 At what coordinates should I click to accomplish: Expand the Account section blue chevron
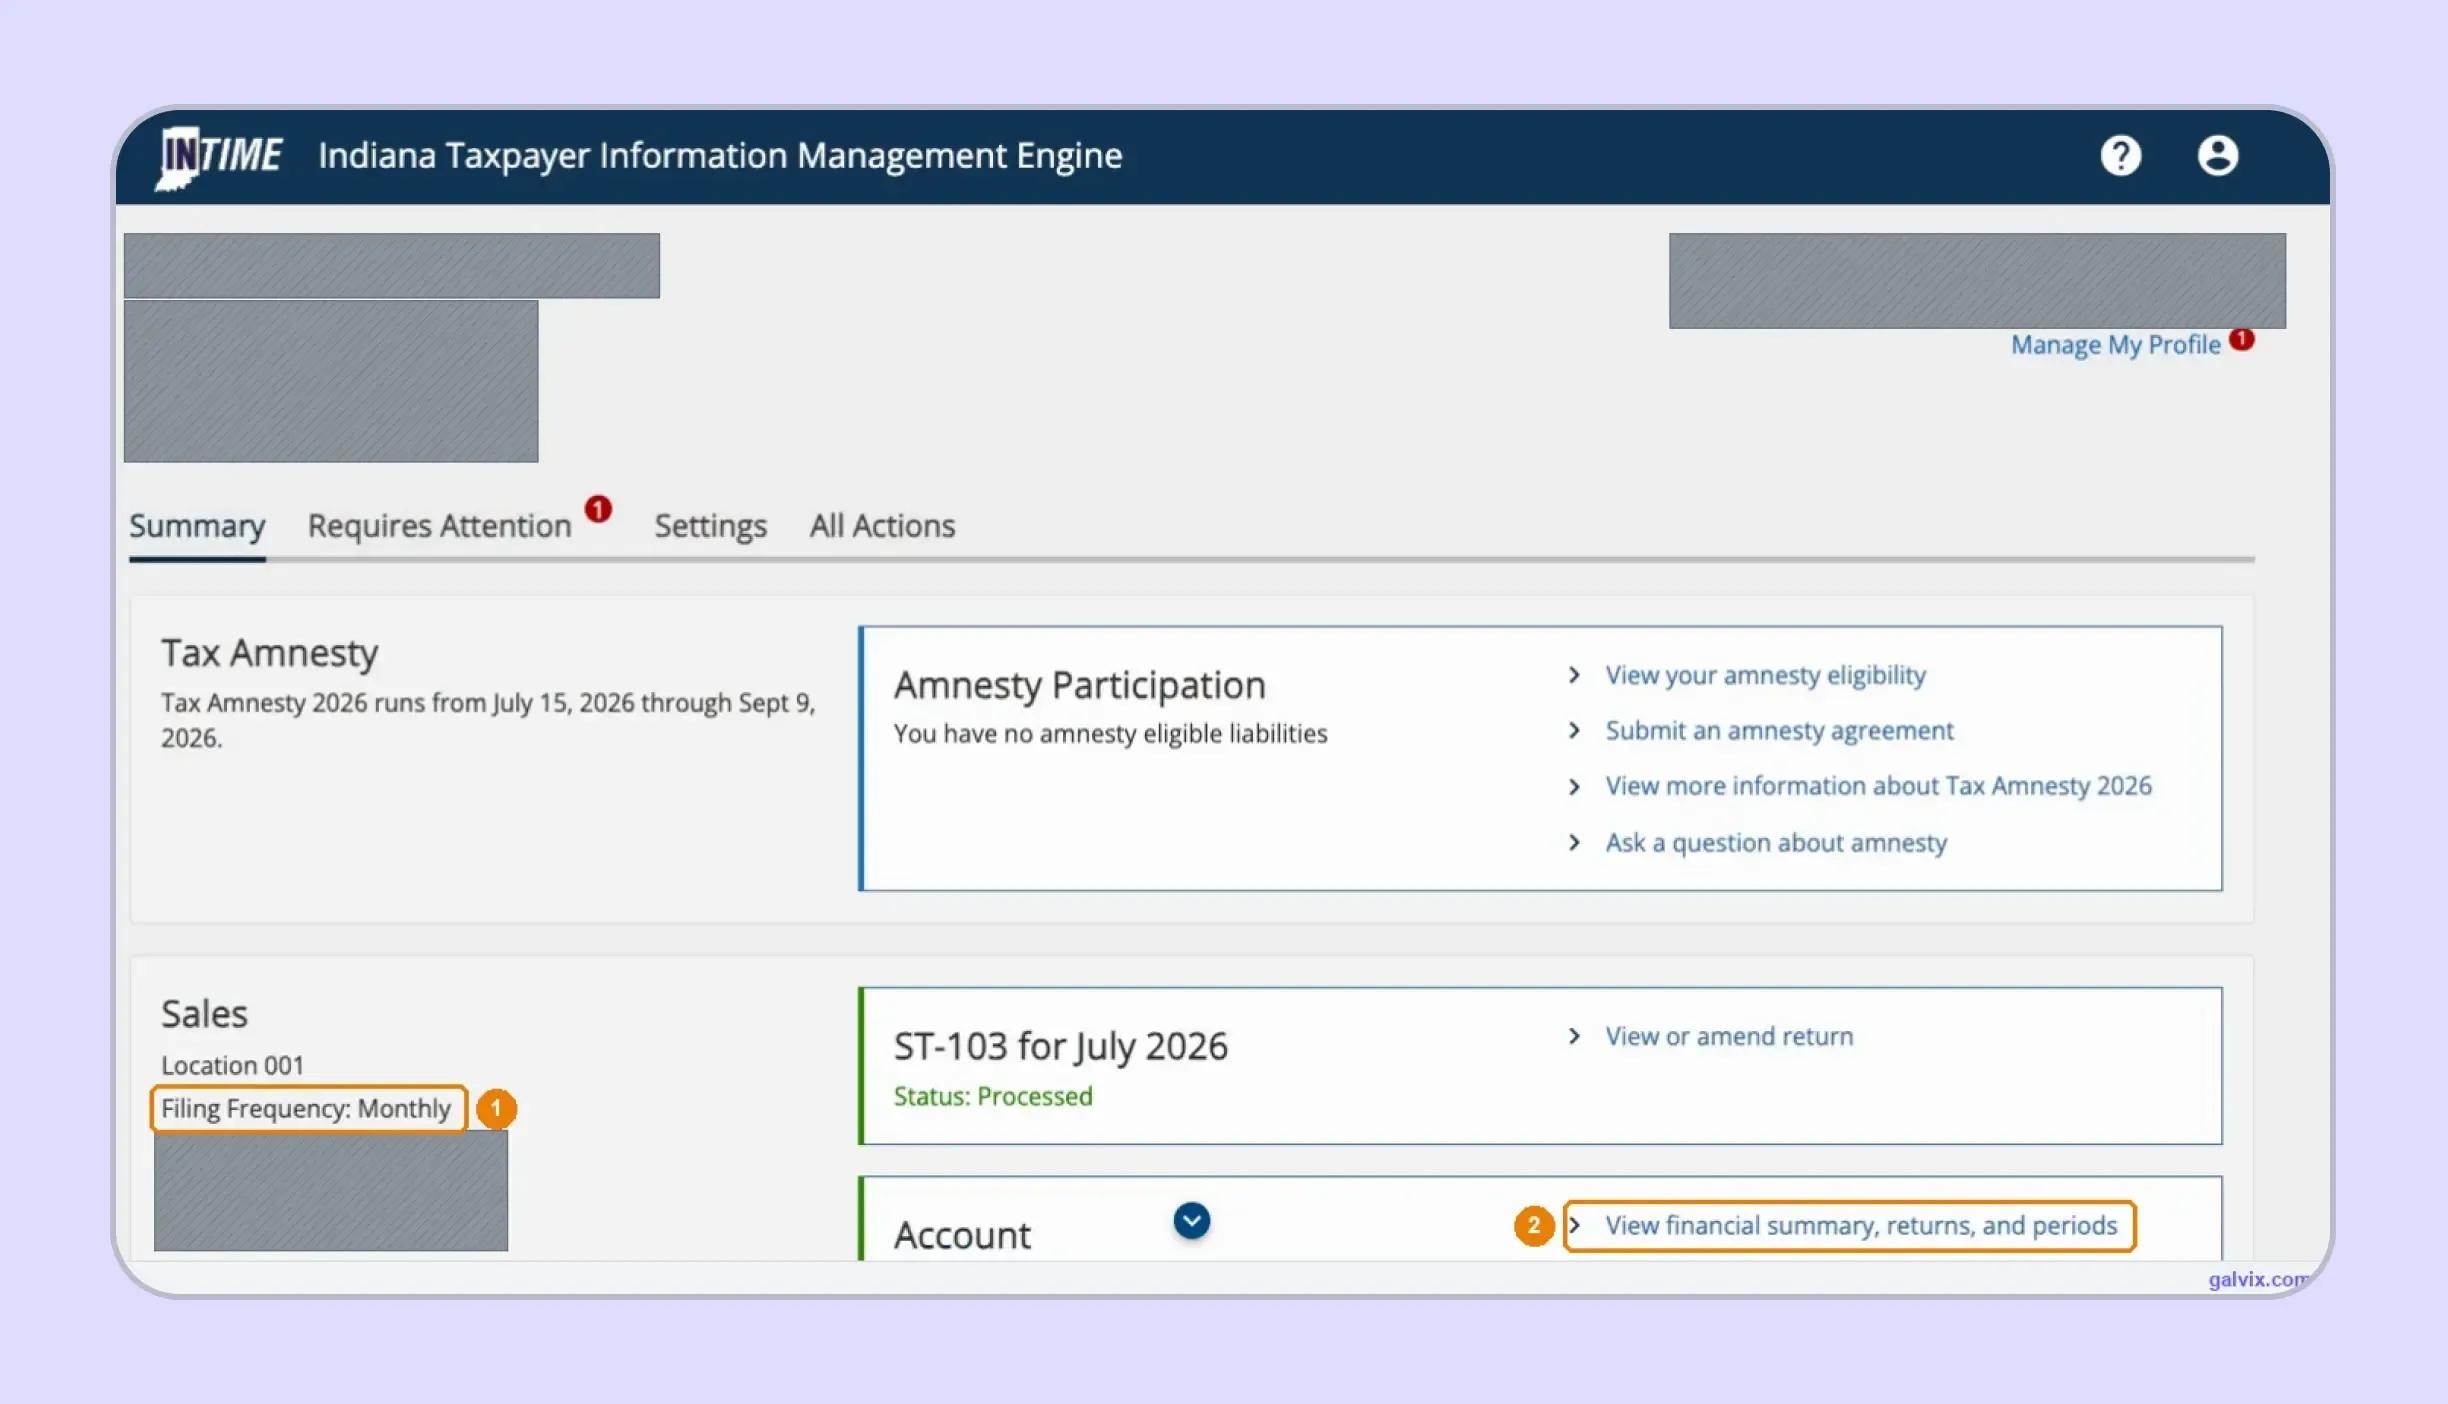1191,1221
